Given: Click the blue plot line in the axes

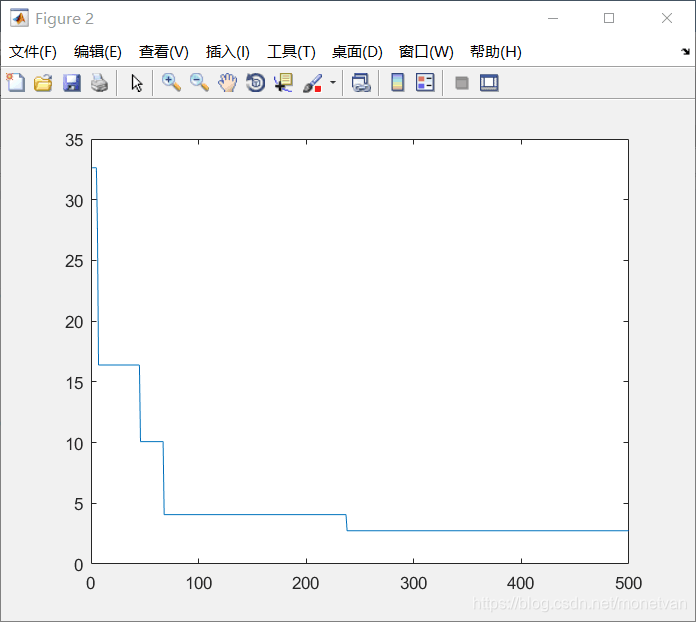Looking at the screenshot, I should pos(253,515).
